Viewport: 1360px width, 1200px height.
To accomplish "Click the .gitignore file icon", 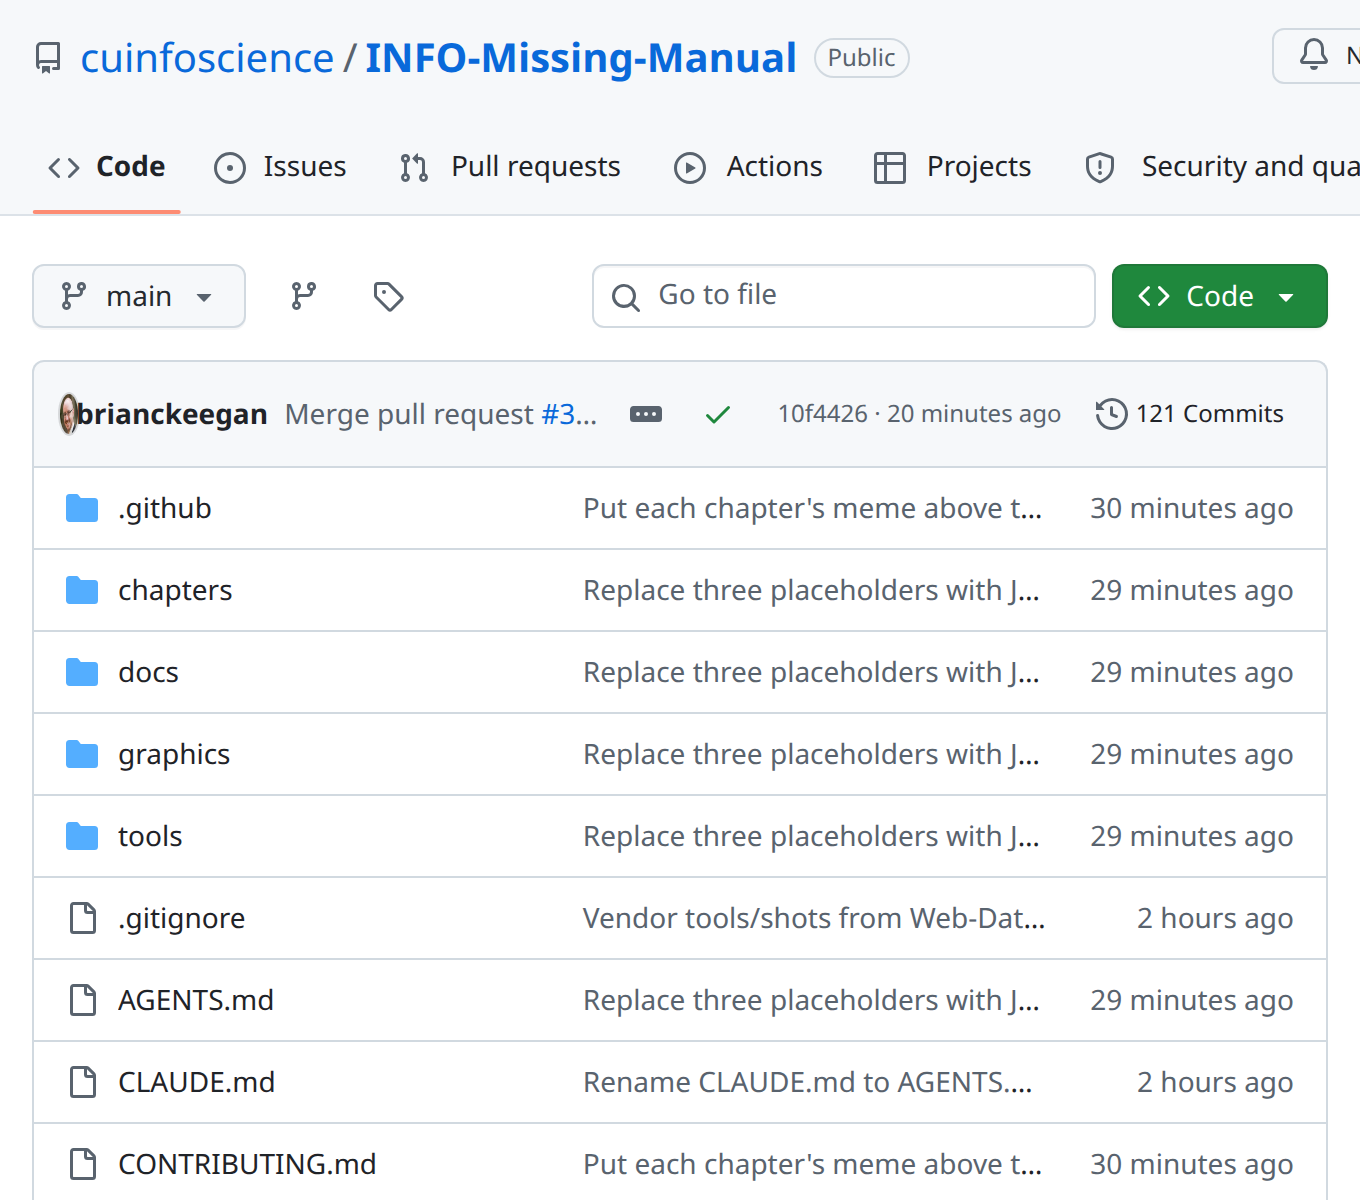I will click(x=83, y=918).
